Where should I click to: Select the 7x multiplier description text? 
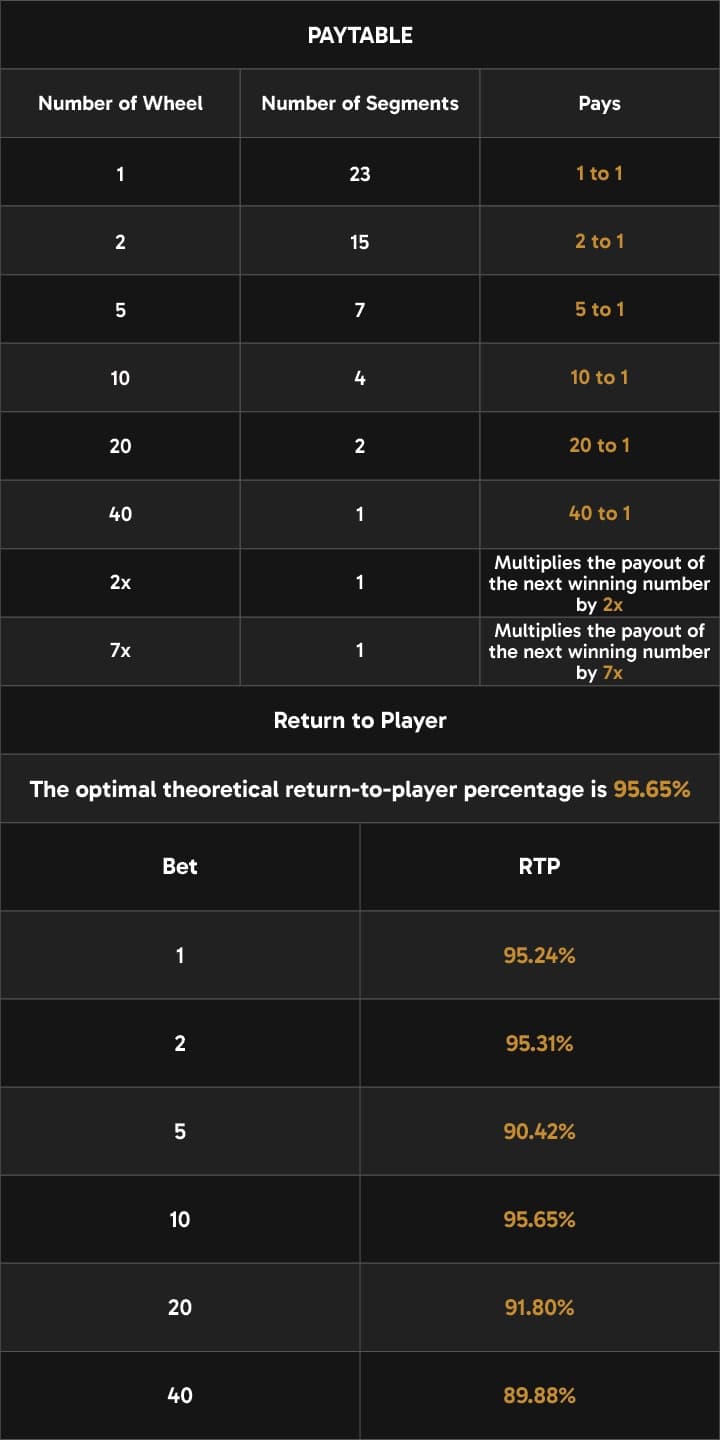pyautogui.click(x=600, y=651)
